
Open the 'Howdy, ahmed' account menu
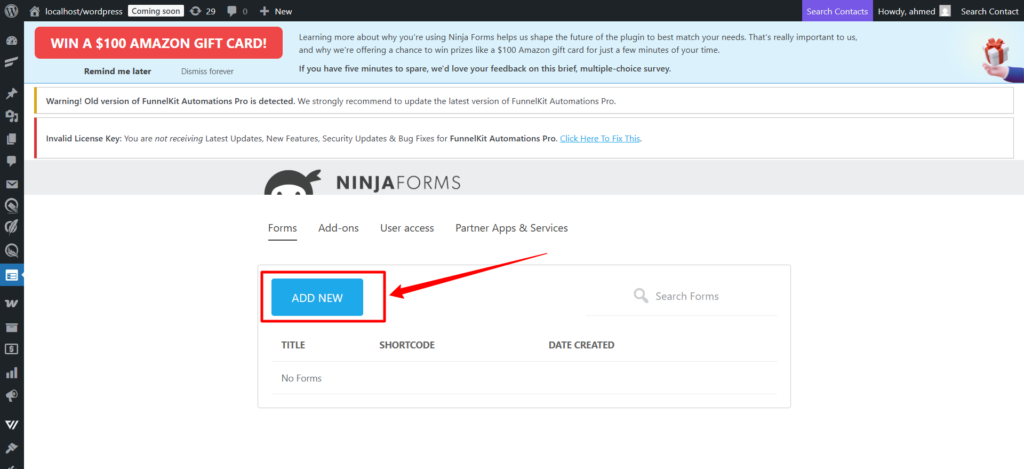pos(913,11)
